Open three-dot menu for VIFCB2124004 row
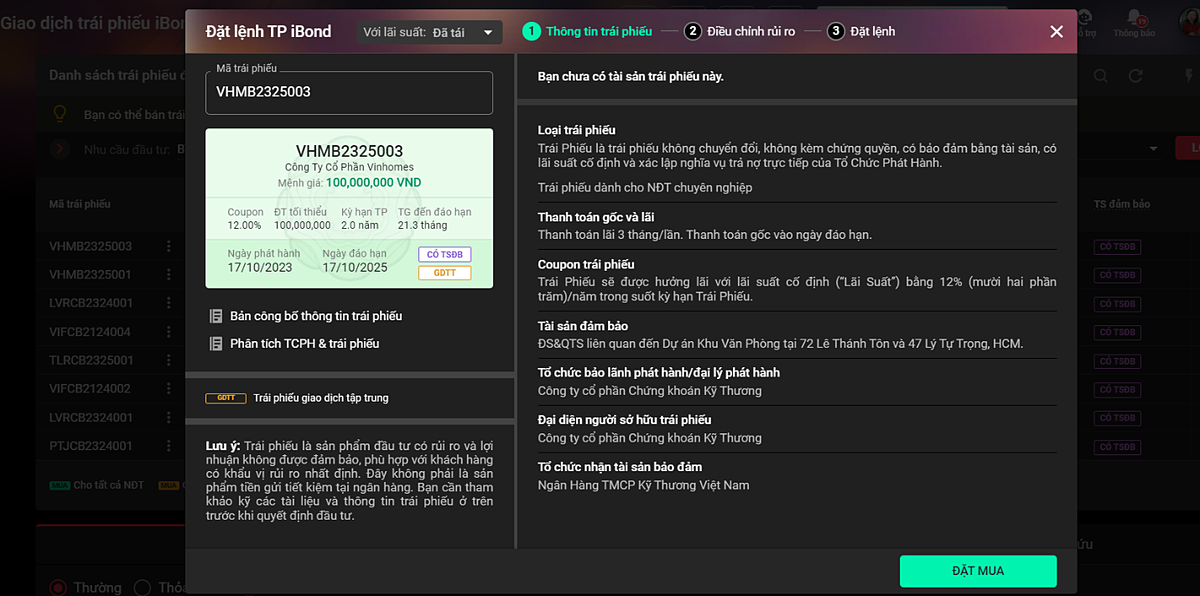This screenshot has width=1200, height=596. [x=169, y=331]
